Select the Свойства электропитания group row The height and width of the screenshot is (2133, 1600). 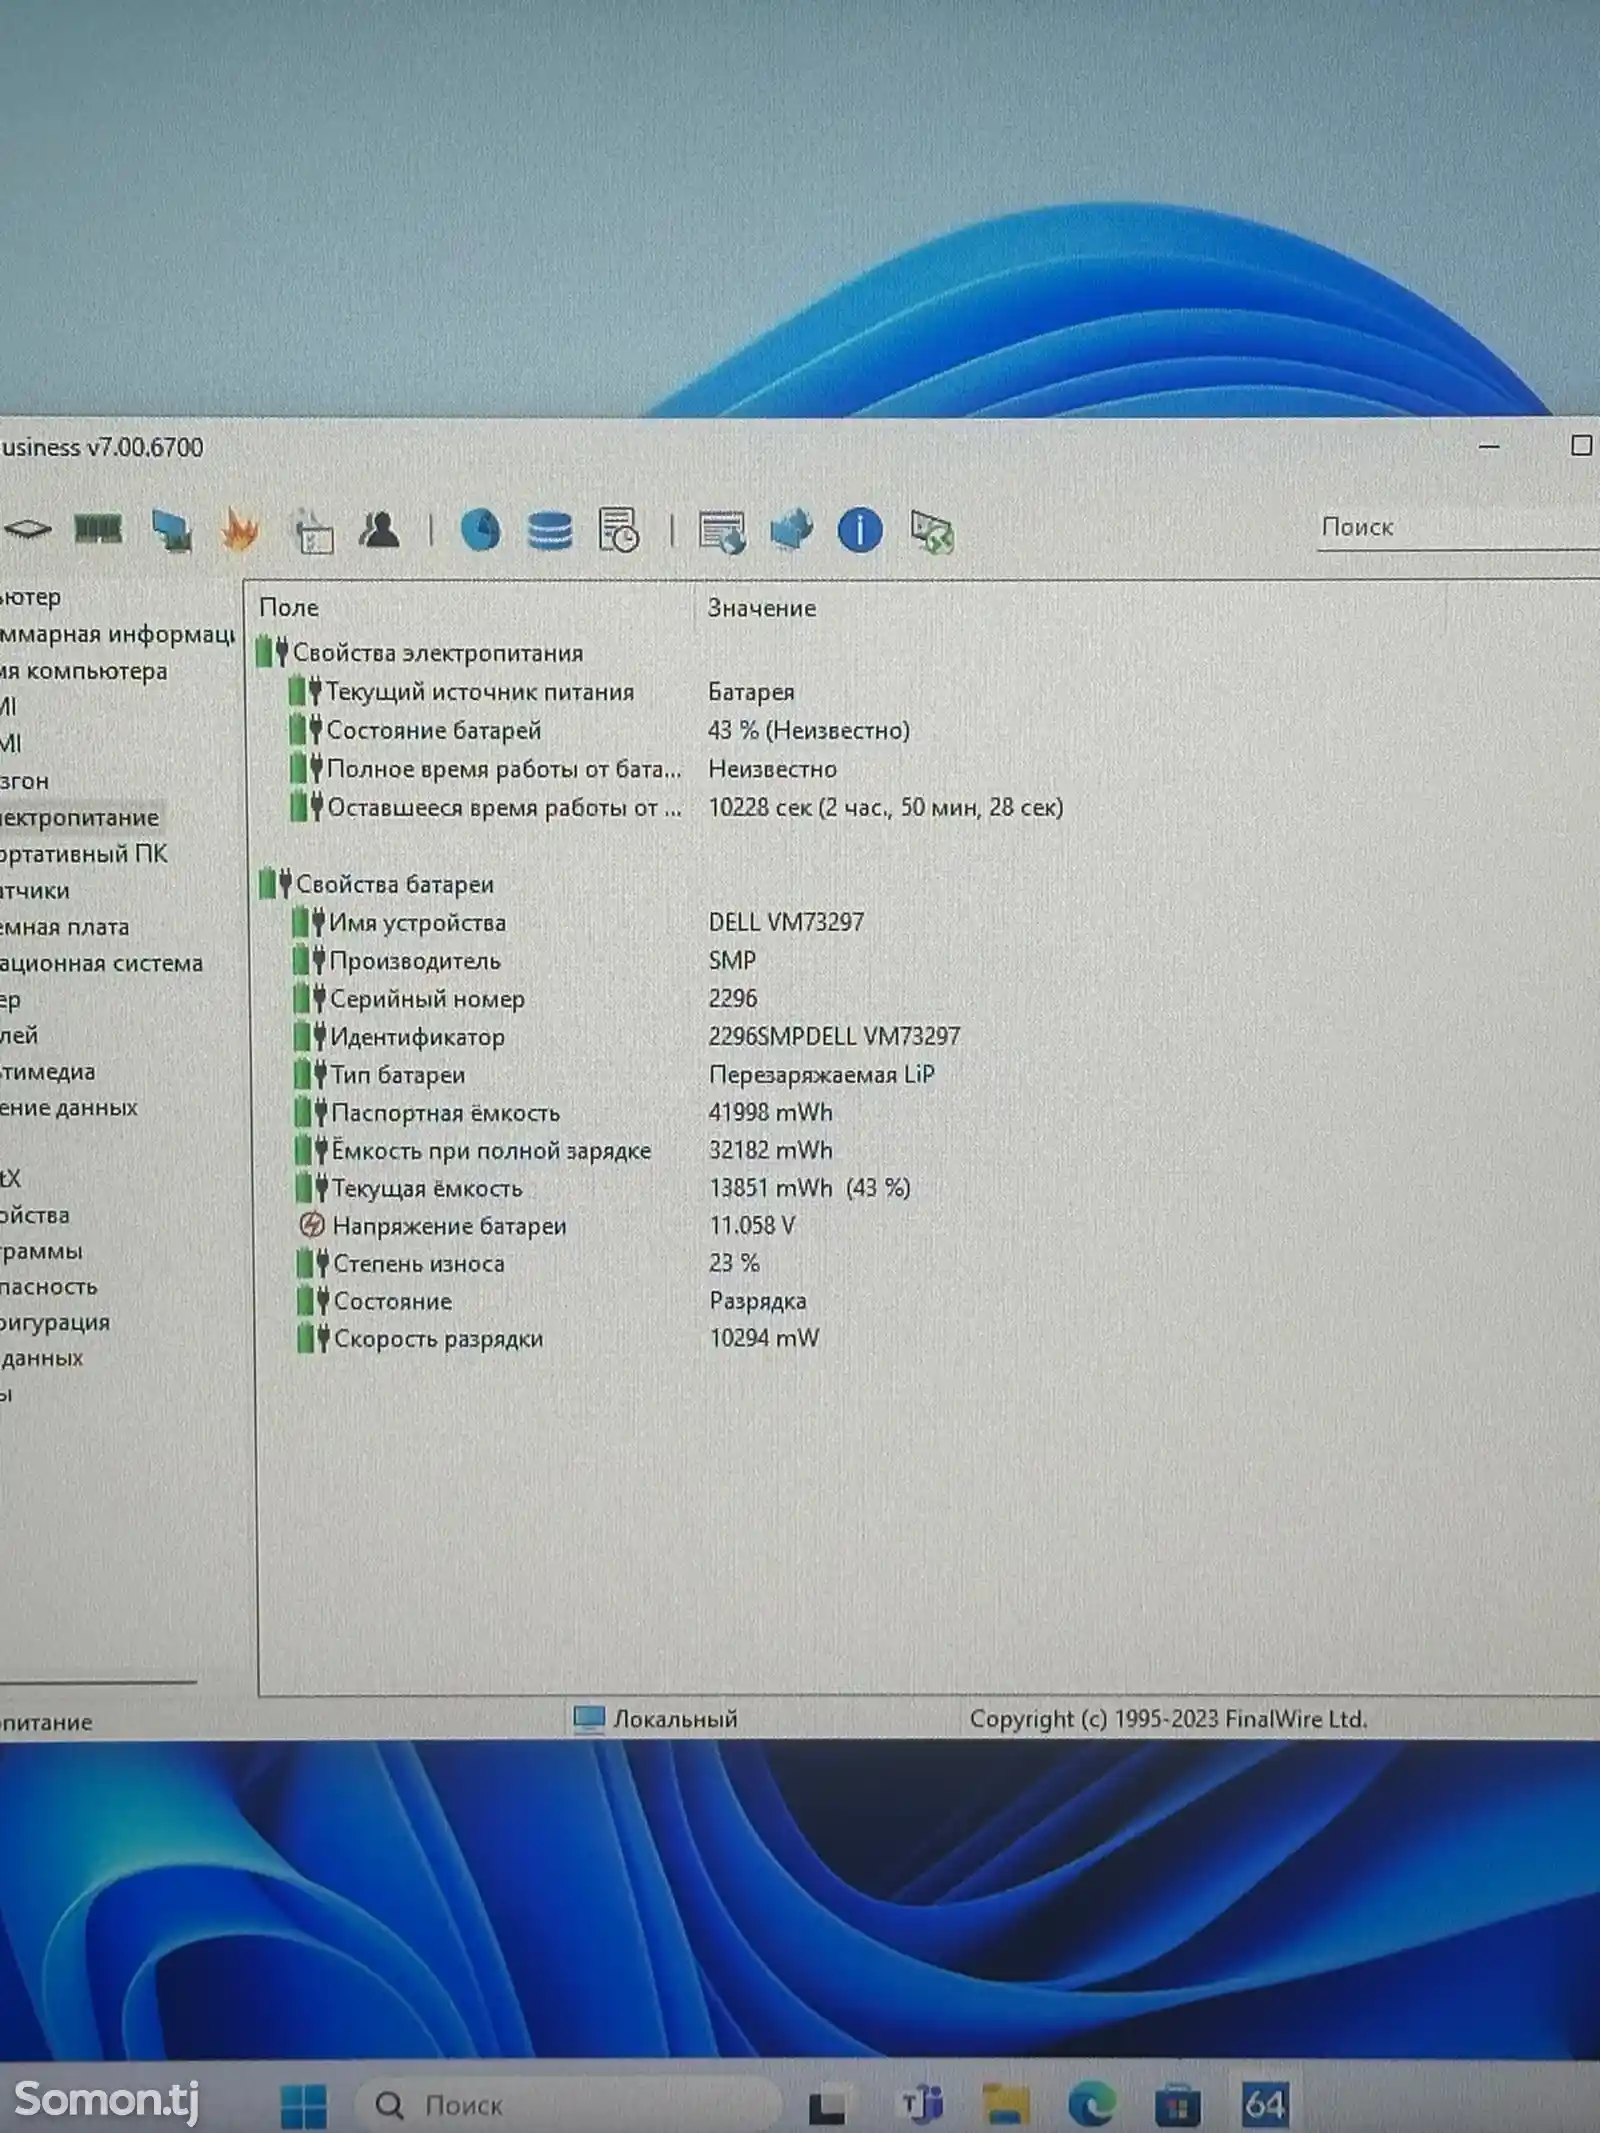(420, 652)
